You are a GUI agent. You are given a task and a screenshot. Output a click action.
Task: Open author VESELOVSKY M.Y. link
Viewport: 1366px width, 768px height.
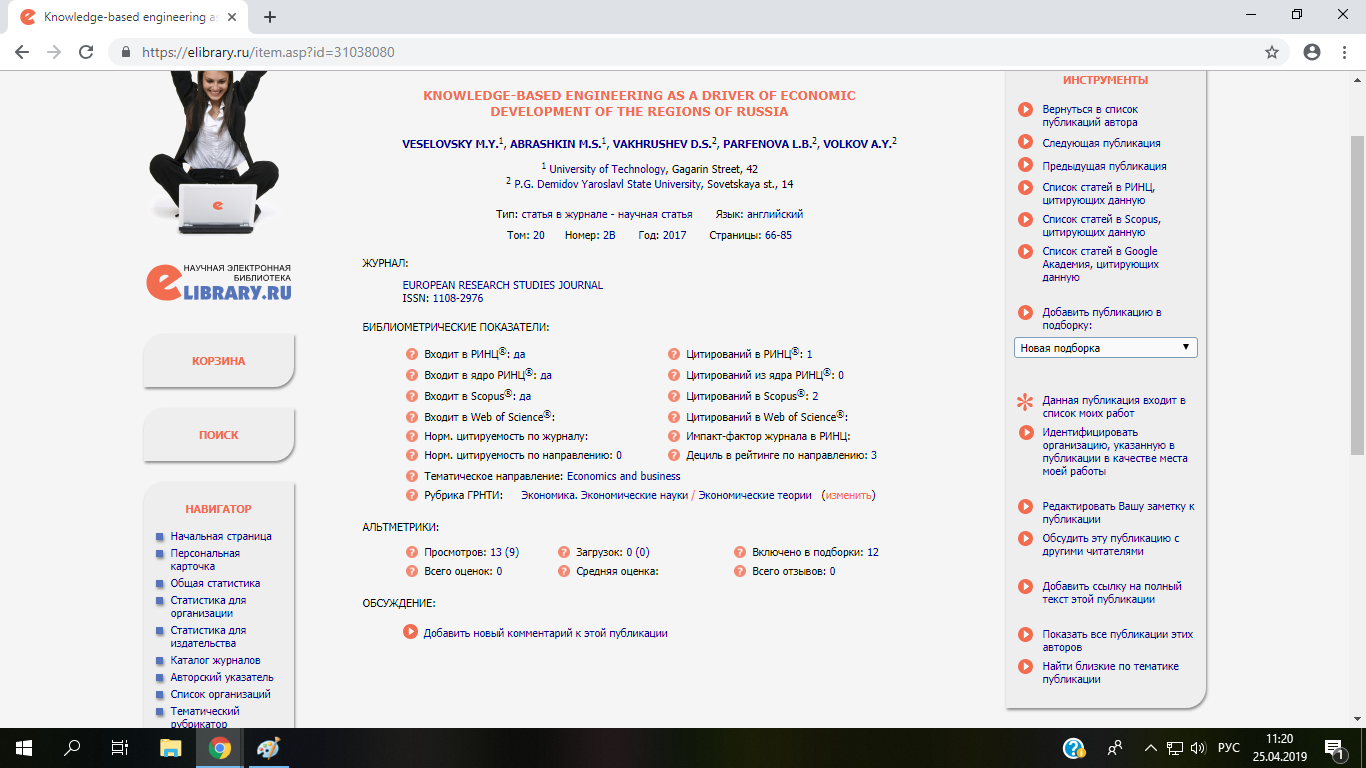pyautogui.click(x=450, y=144)
